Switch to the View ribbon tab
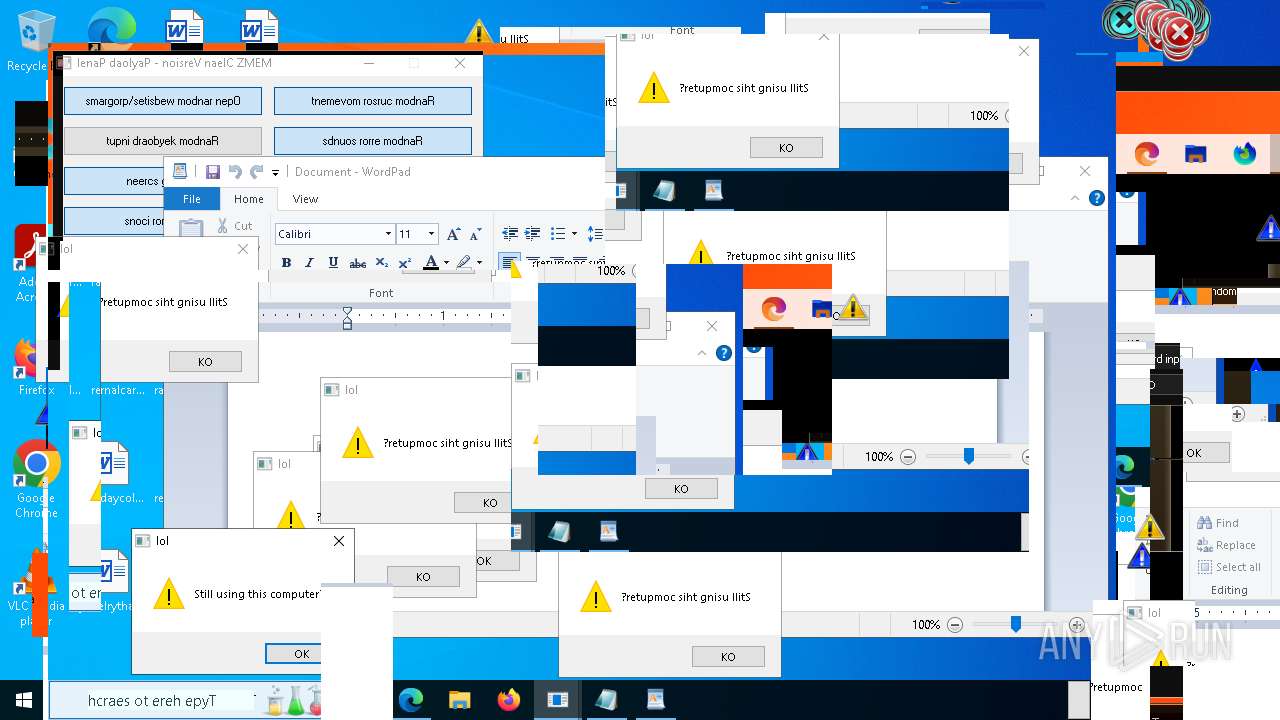Viewport: 1280px width, 720px height. tap(305, 199)
